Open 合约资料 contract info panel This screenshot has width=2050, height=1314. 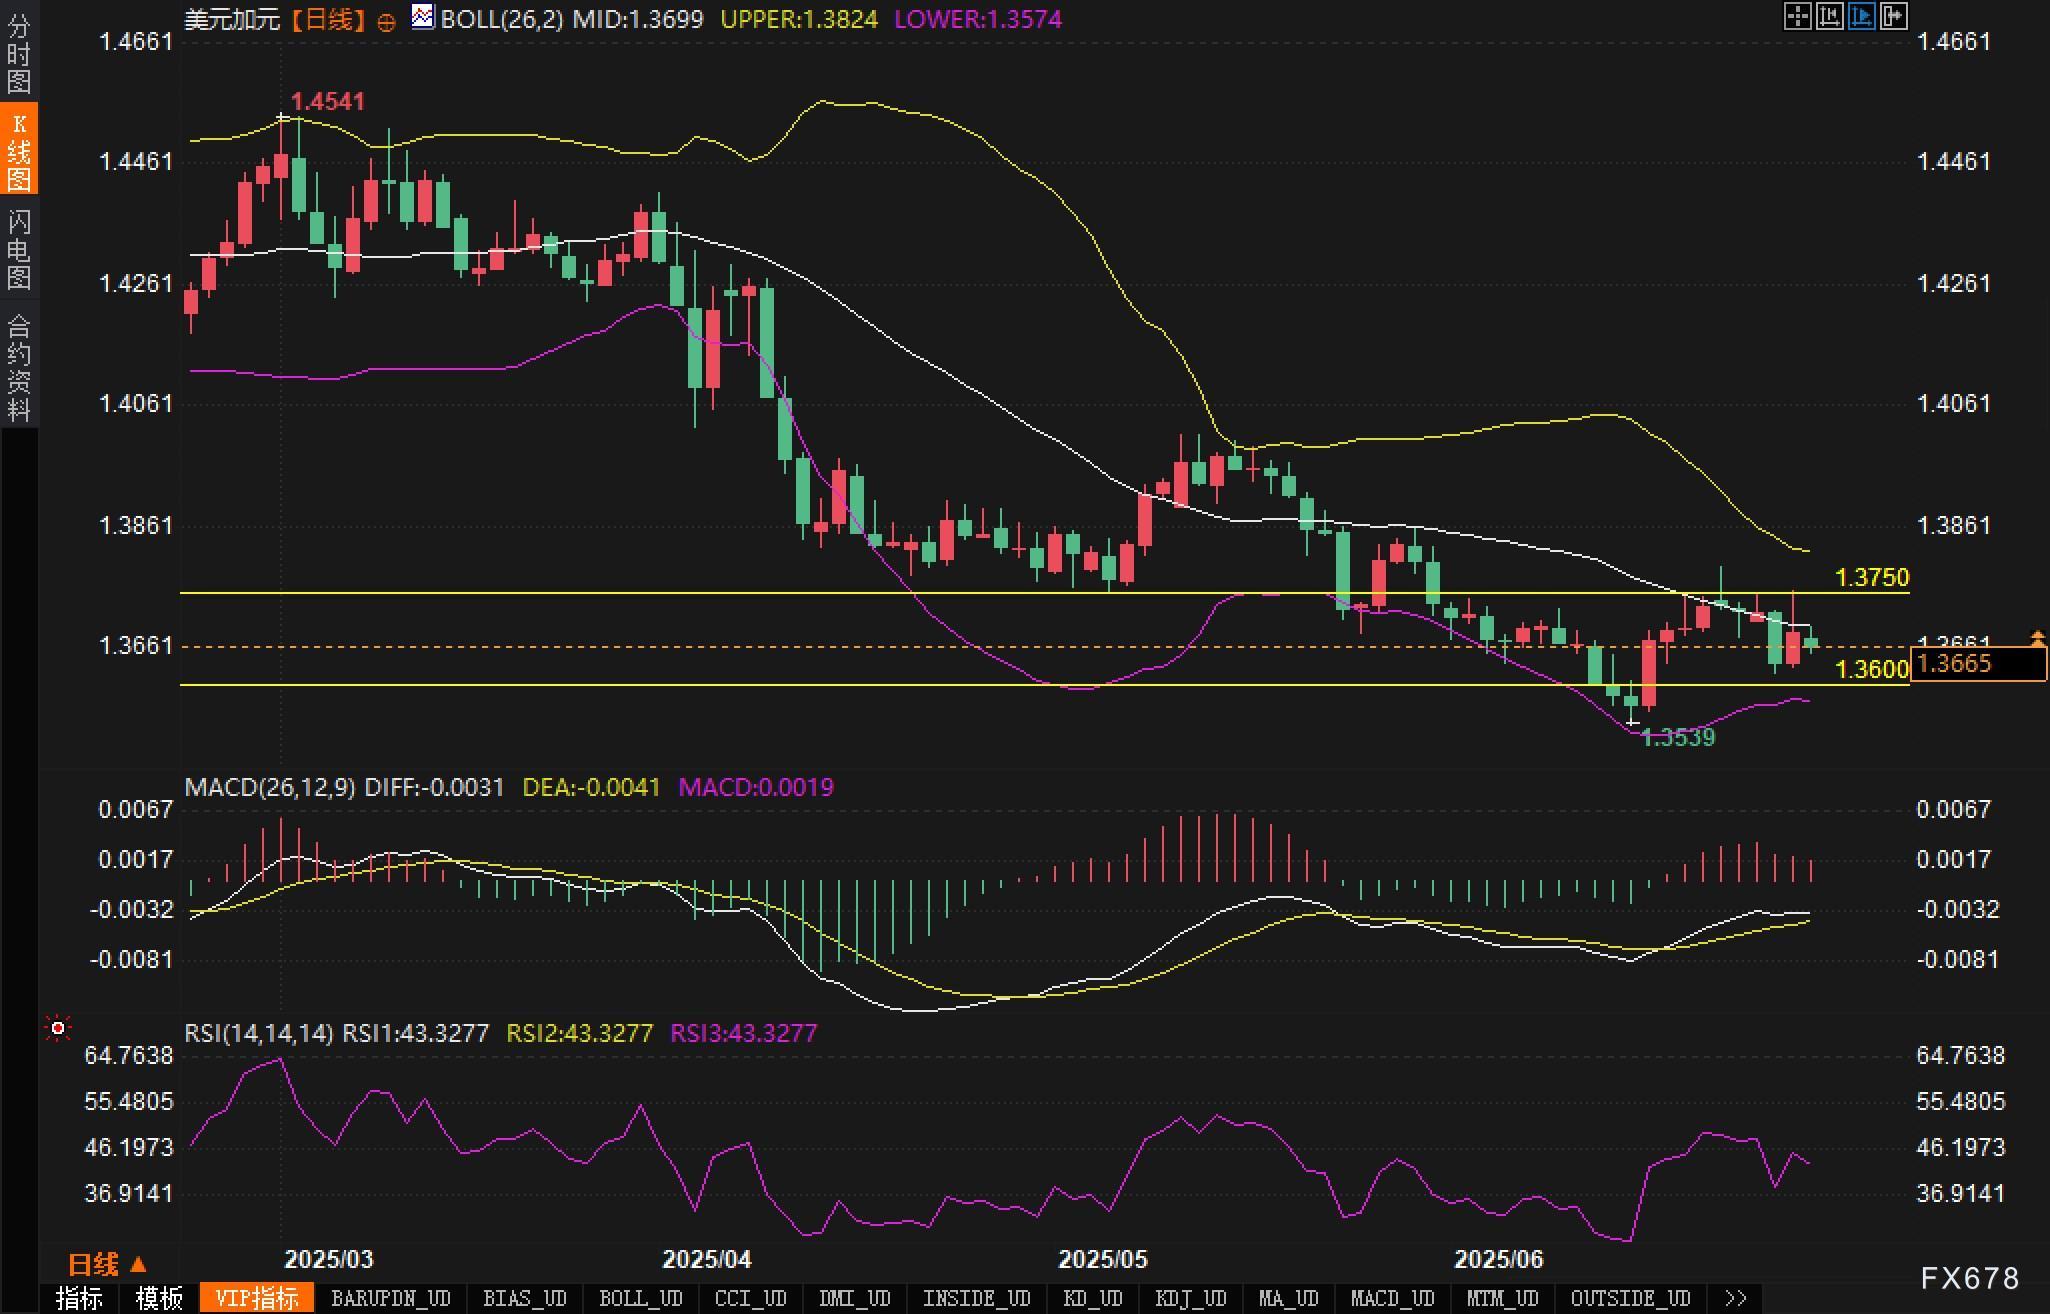pos(19,367)
